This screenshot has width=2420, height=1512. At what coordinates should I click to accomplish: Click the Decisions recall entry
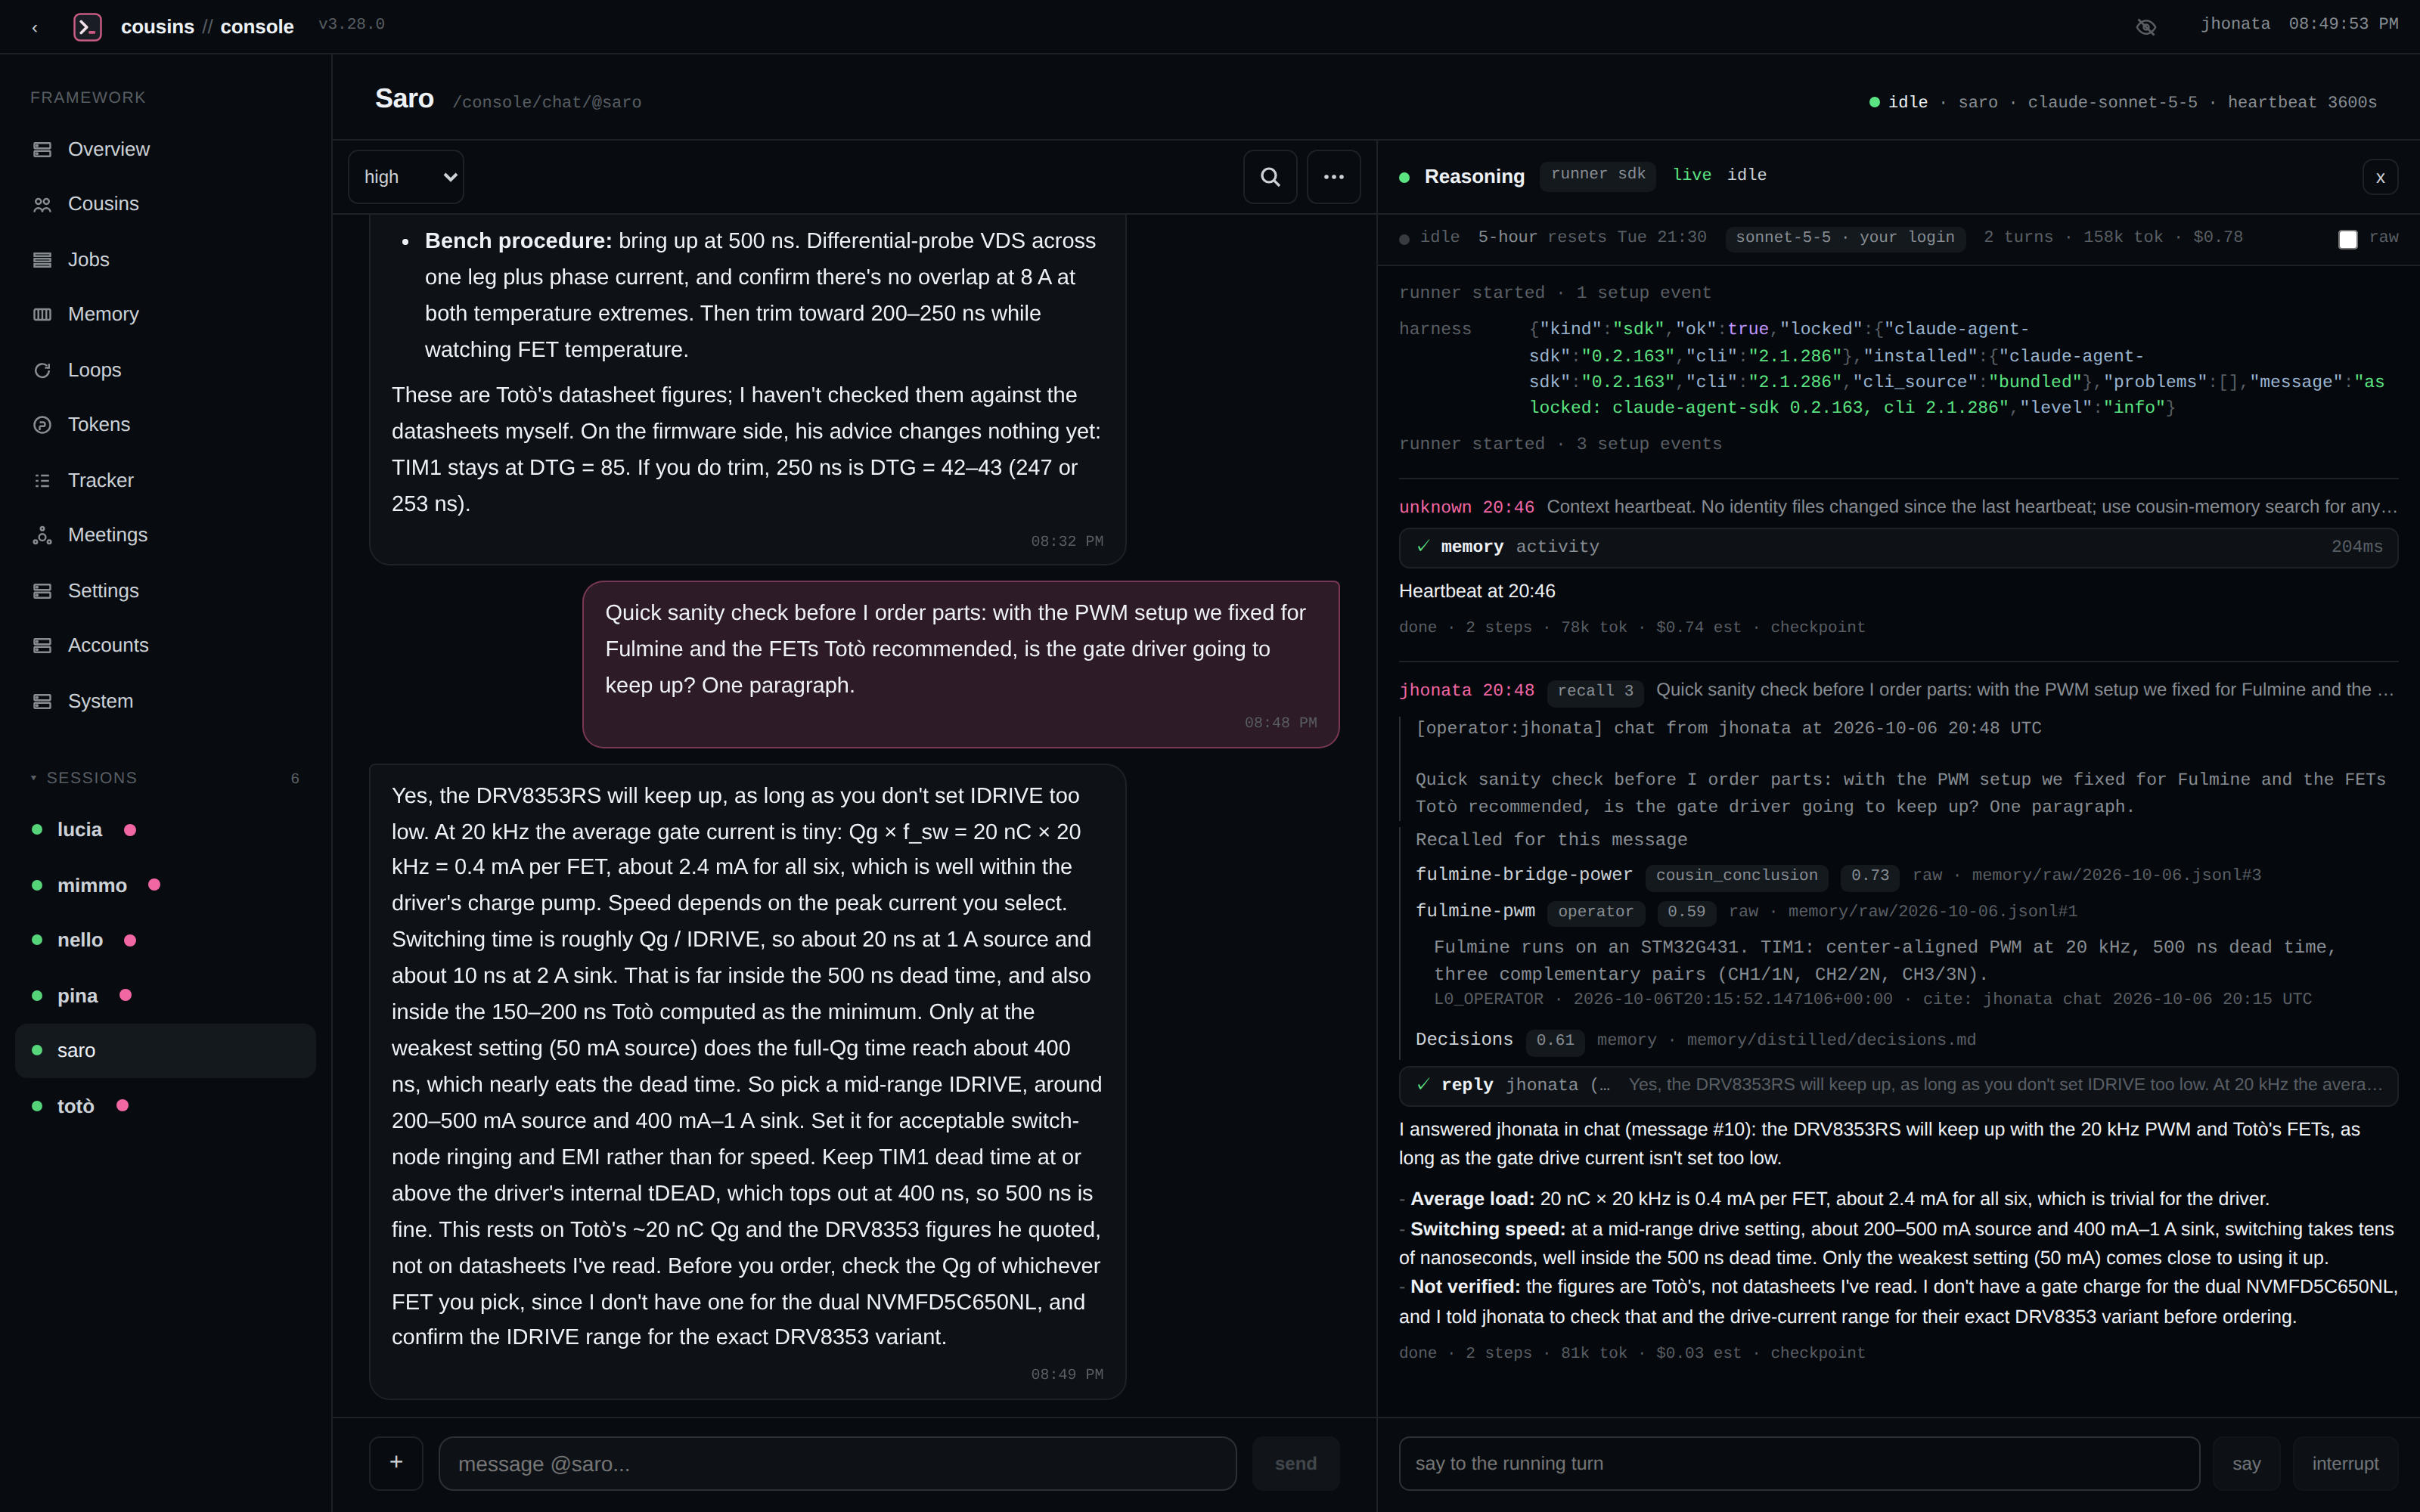point(1464,1040)
